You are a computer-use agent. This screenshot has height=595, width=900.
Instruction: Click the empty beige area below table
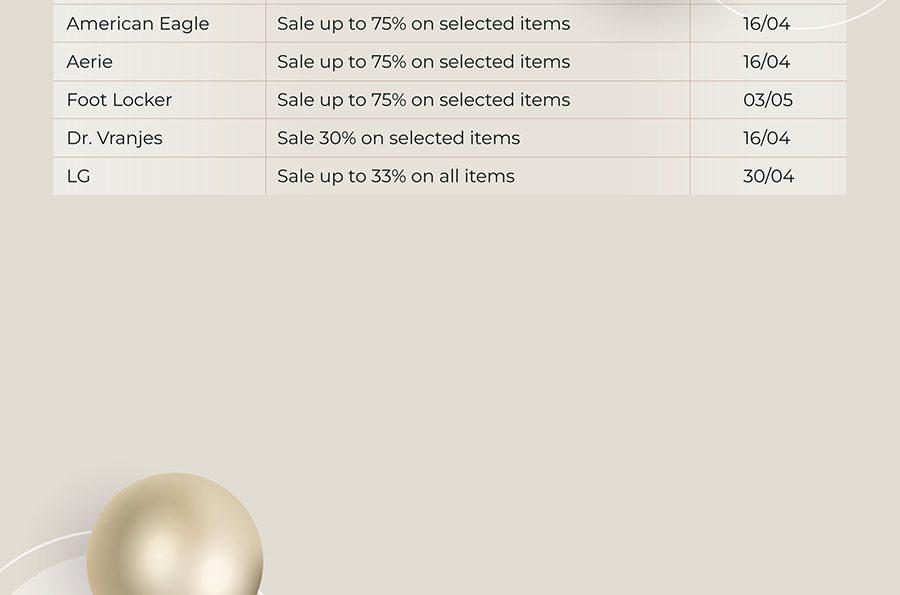[517, 344]
